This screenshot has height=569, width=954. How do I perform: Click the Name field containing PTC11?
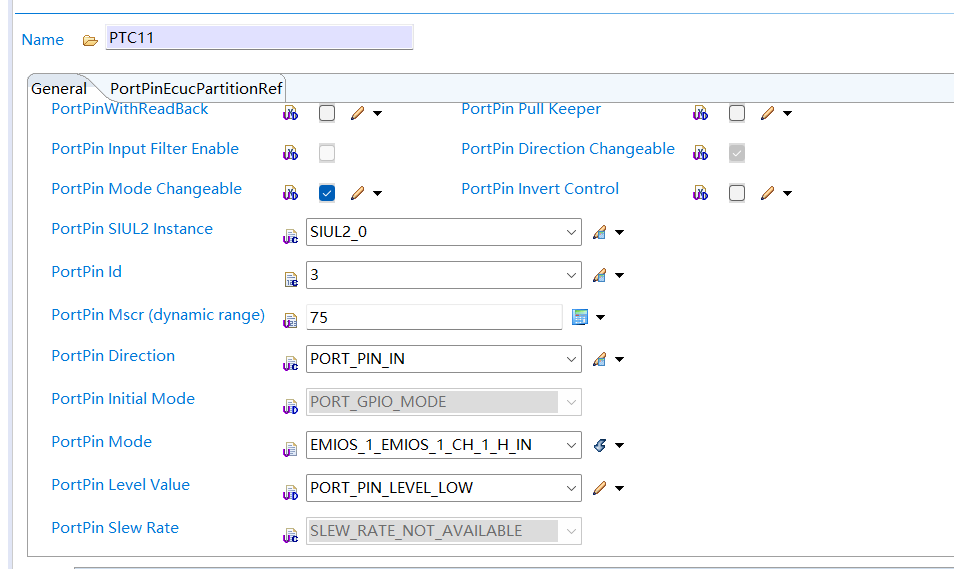click(258, 38)
